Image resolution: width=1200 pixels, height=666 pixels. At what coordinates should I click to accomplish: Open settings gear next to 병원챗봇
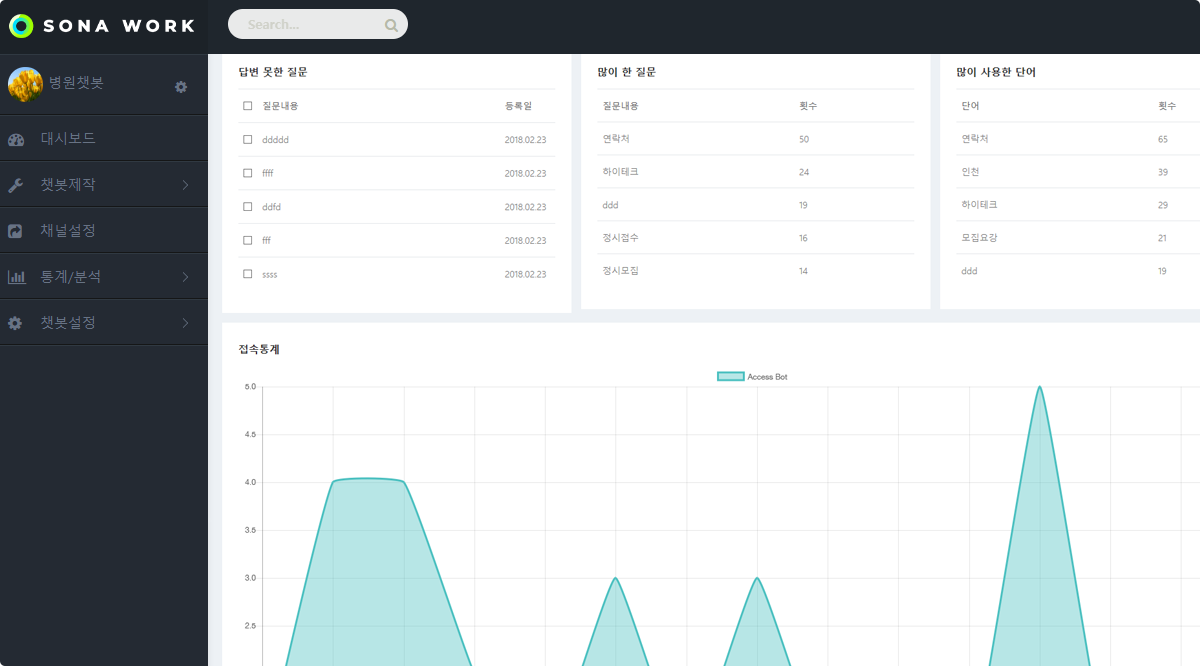tap(181, 87)
